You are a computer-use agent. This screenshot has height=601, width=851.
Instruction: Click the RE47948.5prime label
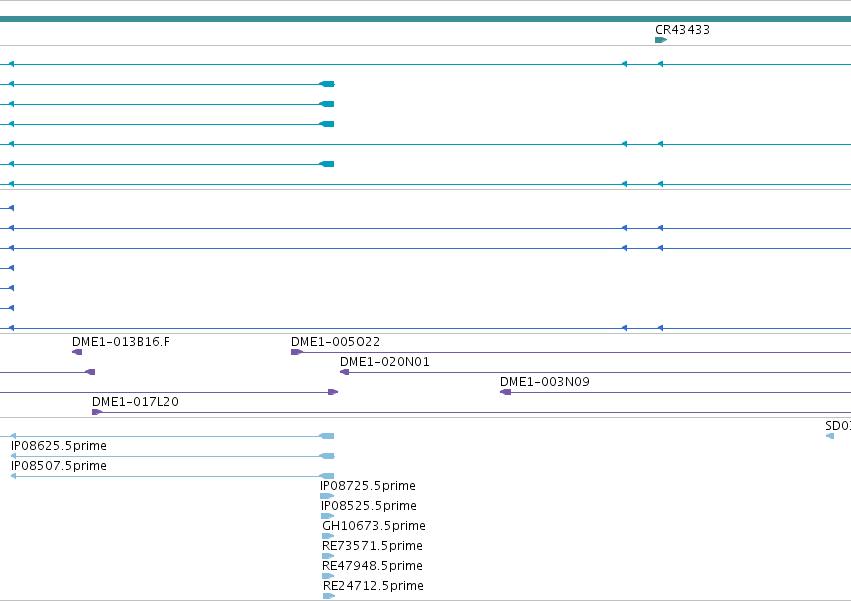(x=372, y=566)
